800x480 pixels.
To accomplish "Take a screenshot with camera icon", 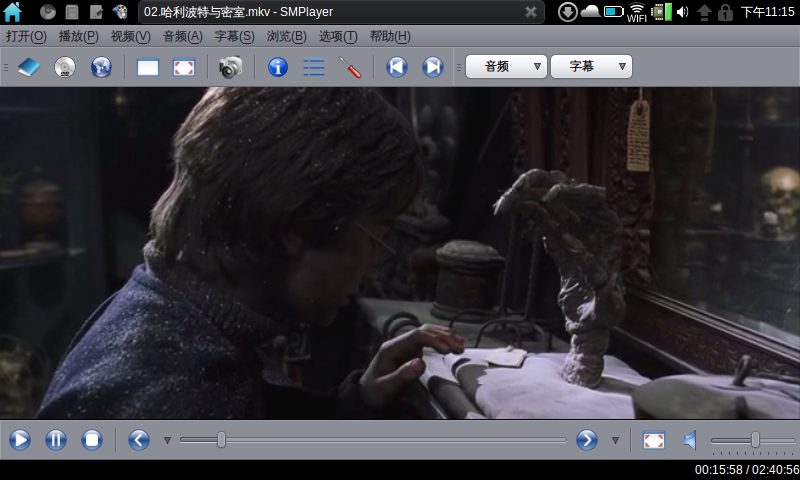I will pyautogui.click(x=231, y=67).
